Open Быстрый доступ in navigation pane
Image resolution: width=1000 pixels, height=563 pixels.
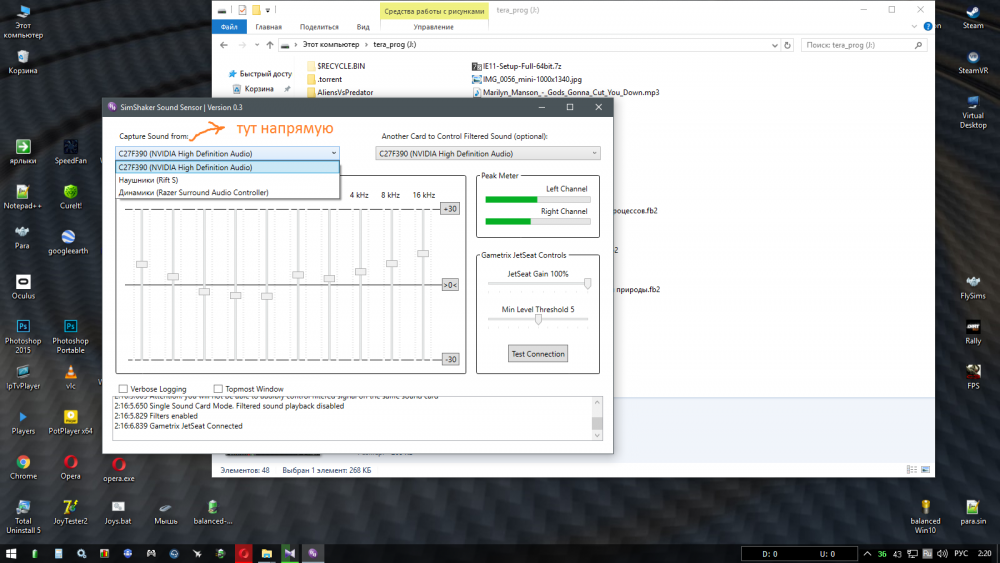coord(260,74)
